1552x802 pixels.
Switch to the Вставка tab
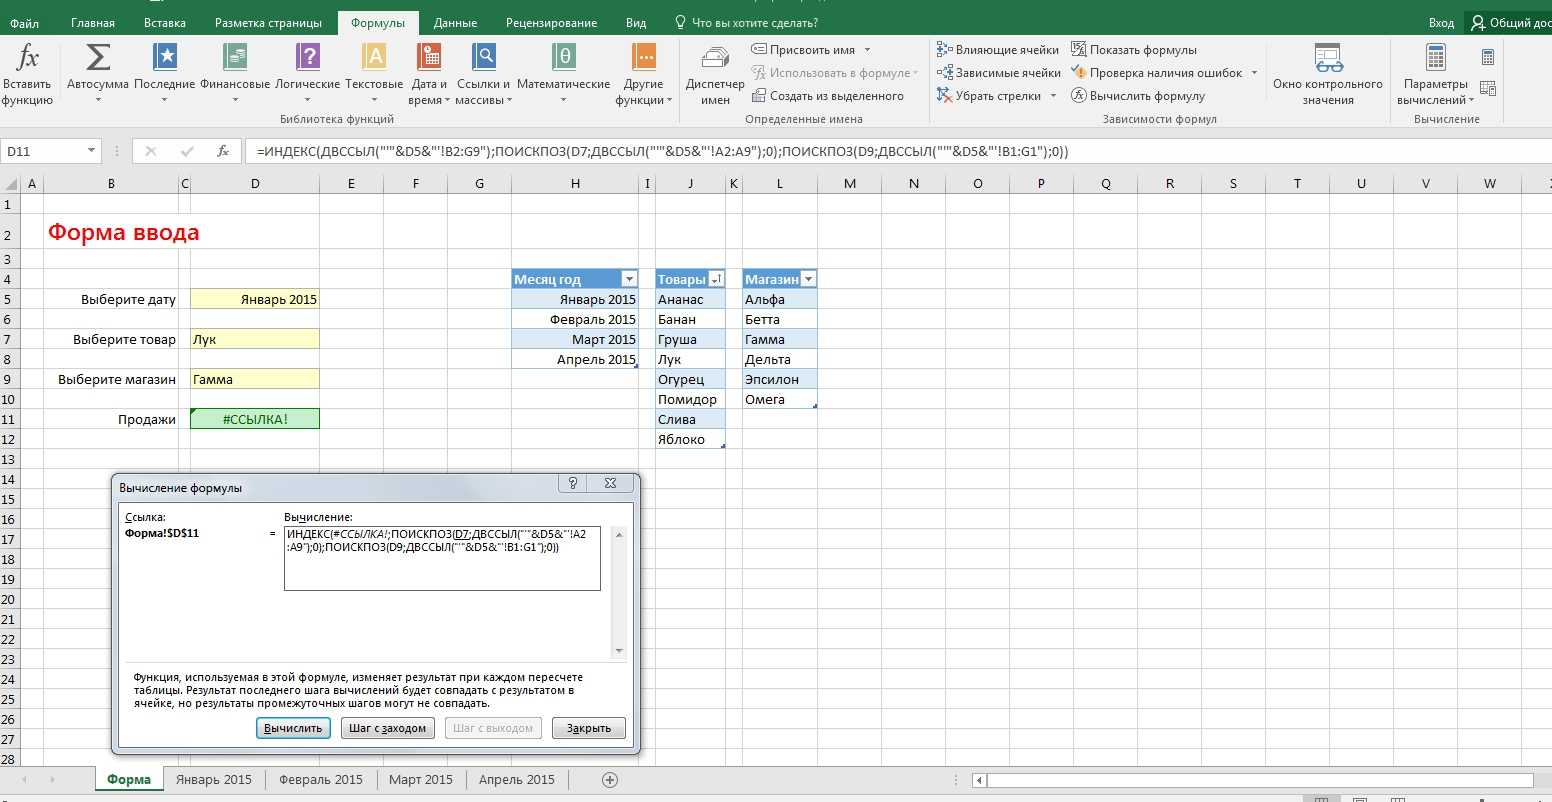pos(165,23)
